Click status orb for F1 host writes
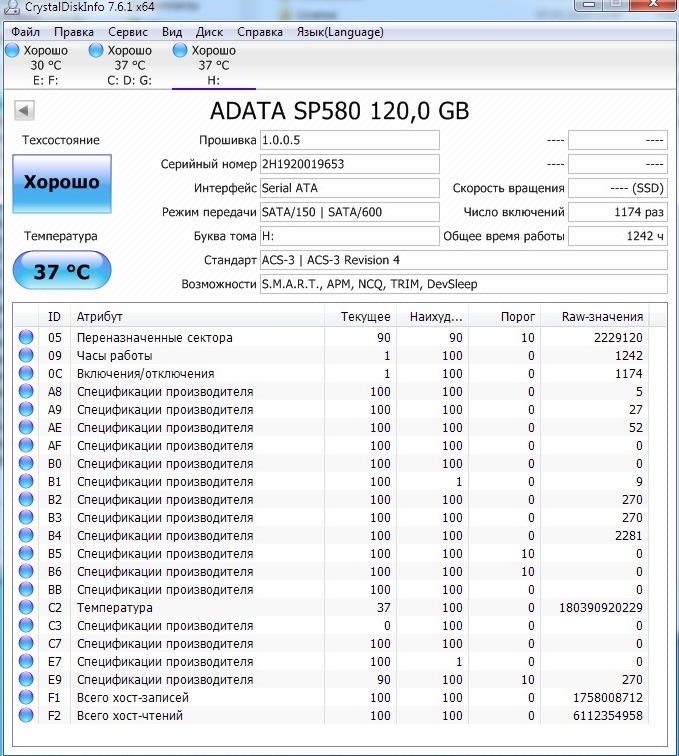The image size is (679, 756). [26, 697]
